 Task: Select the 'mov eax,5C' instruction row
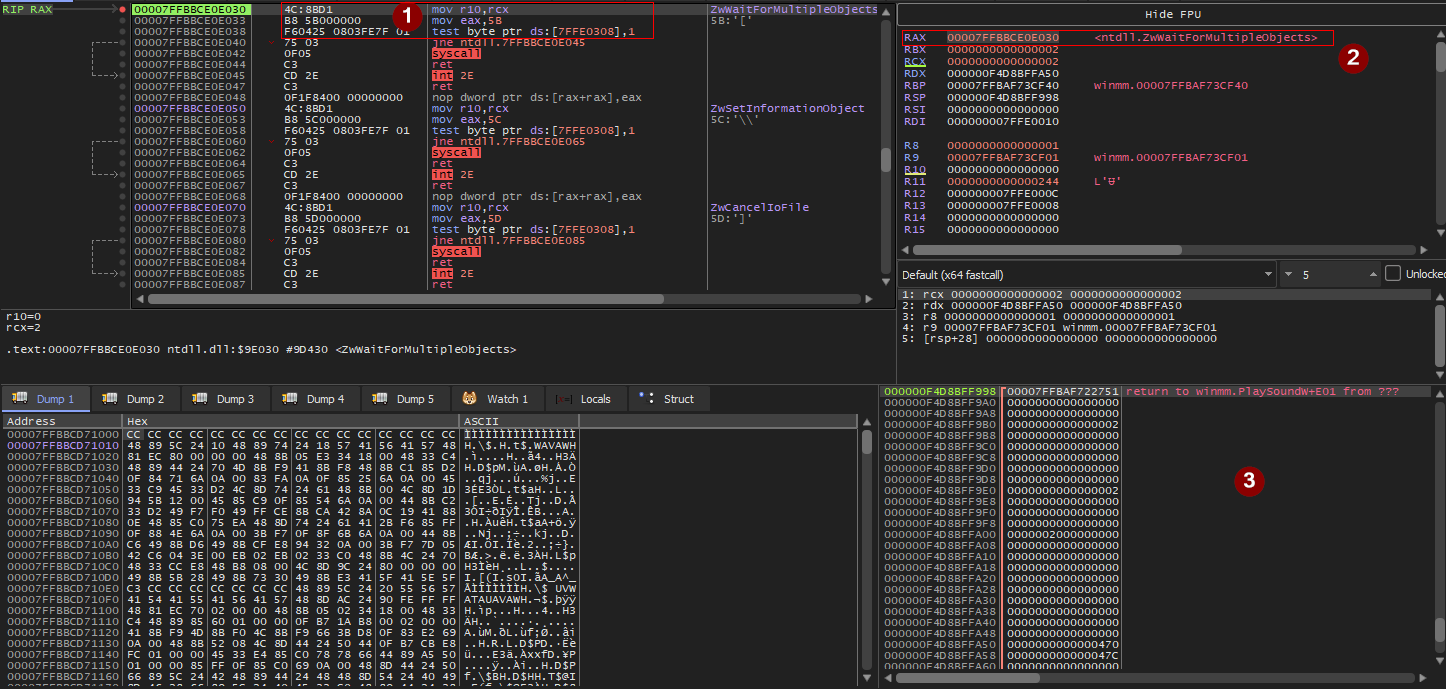(505, 119)
